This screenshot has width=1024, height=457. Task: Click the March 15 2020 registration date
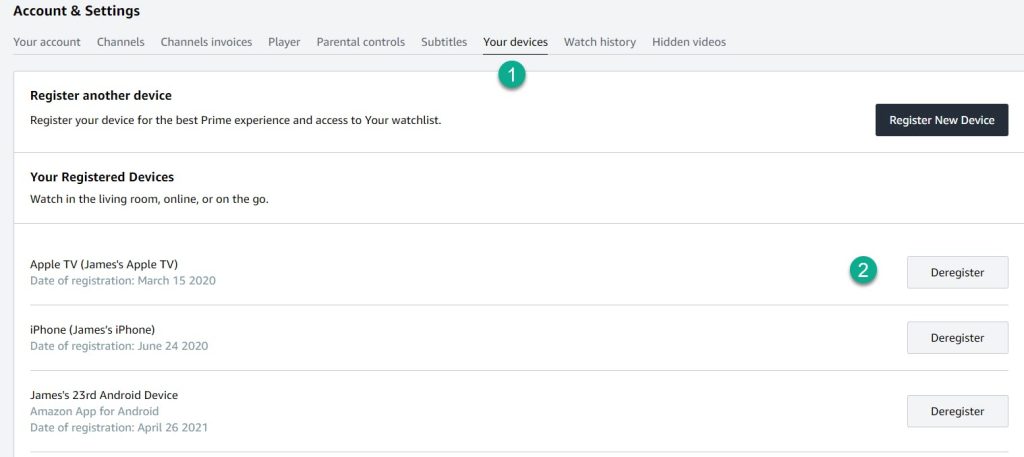123,281
